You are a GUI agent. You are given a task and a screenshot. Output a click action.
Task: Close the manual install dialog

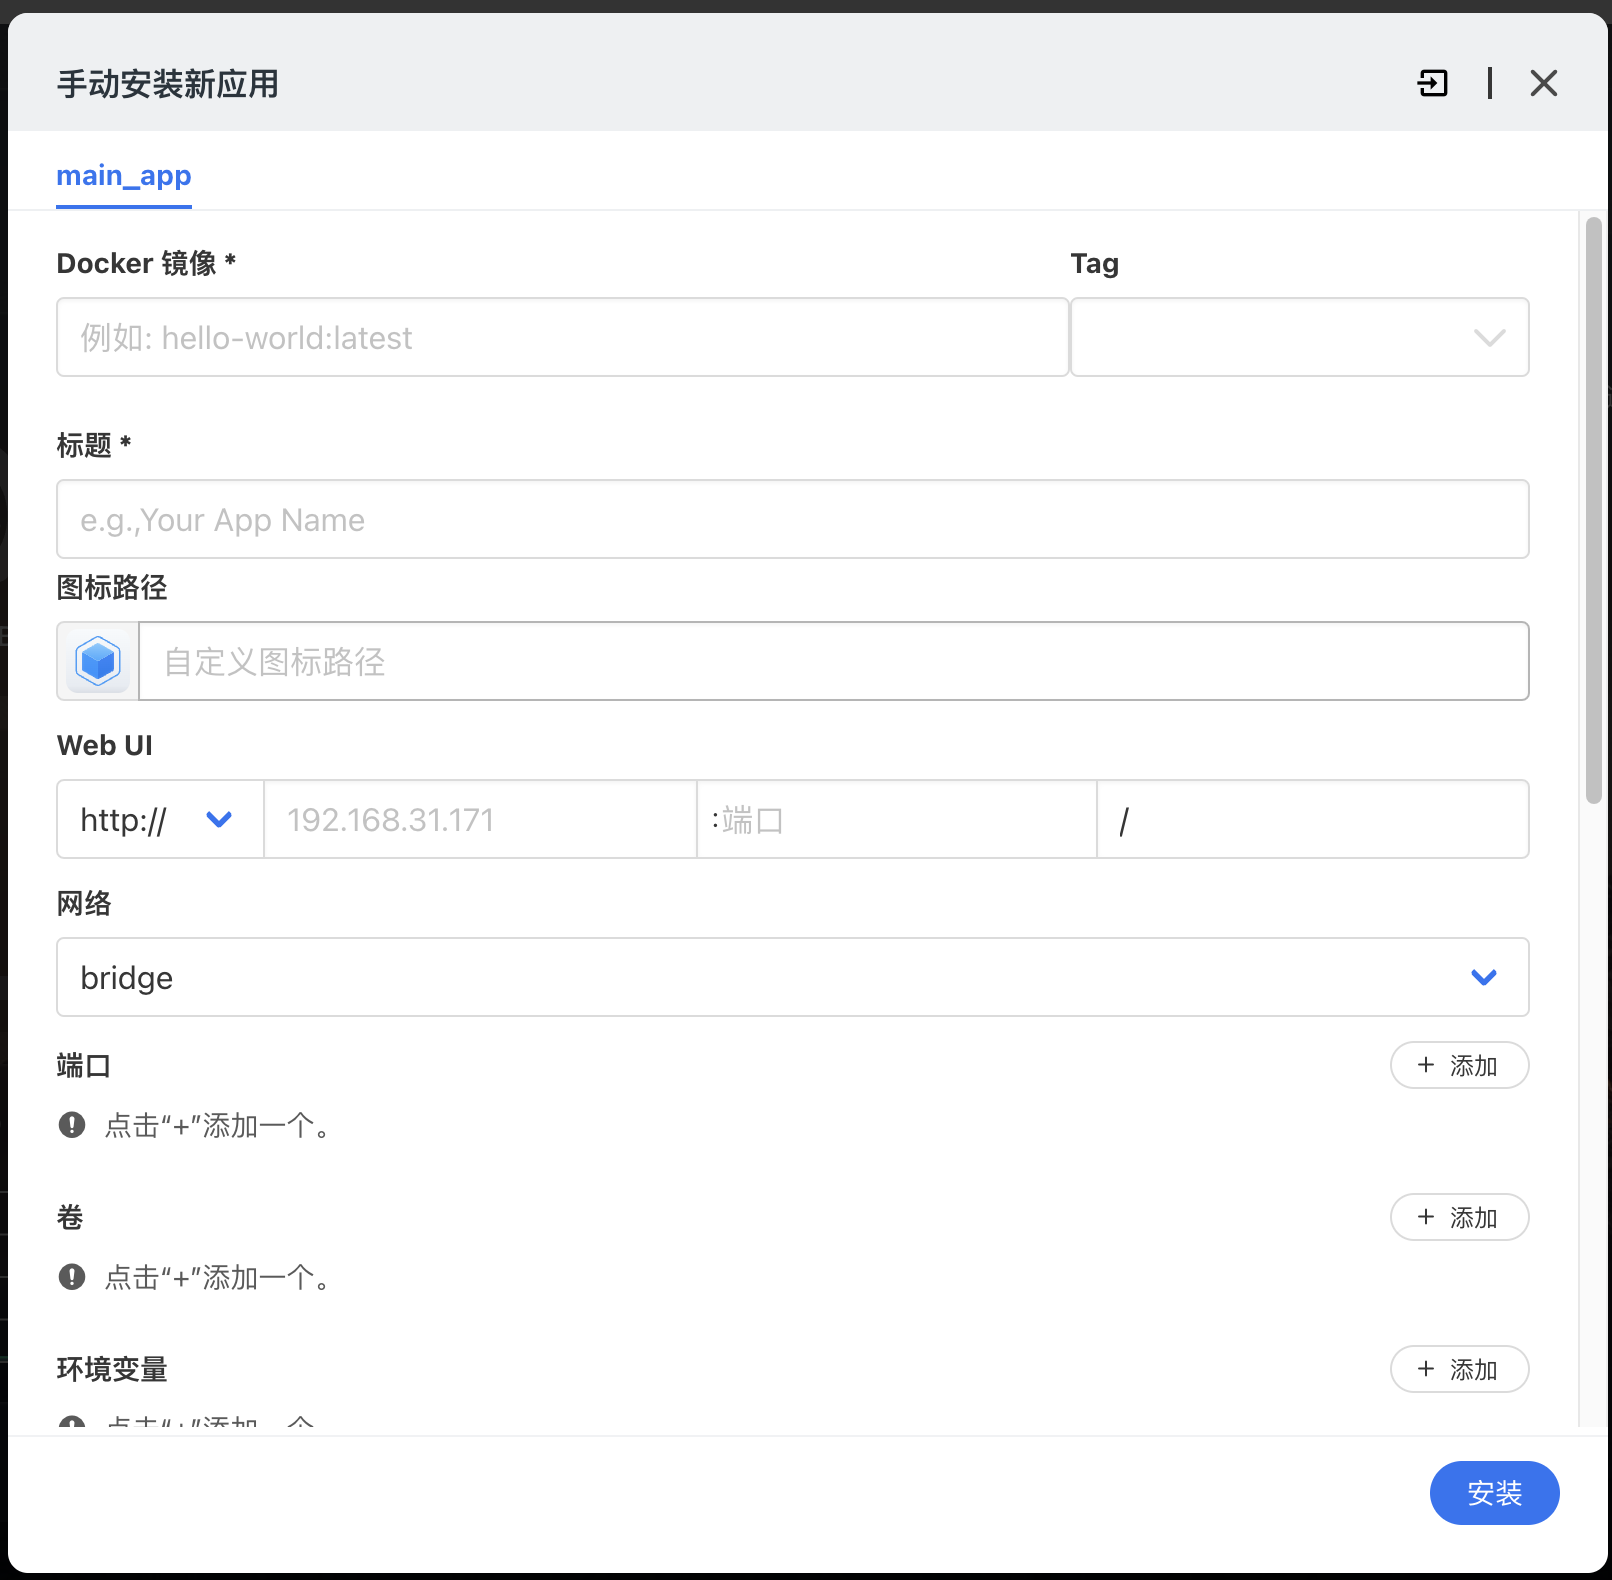pyautogui.click(x=1543, y=83)
